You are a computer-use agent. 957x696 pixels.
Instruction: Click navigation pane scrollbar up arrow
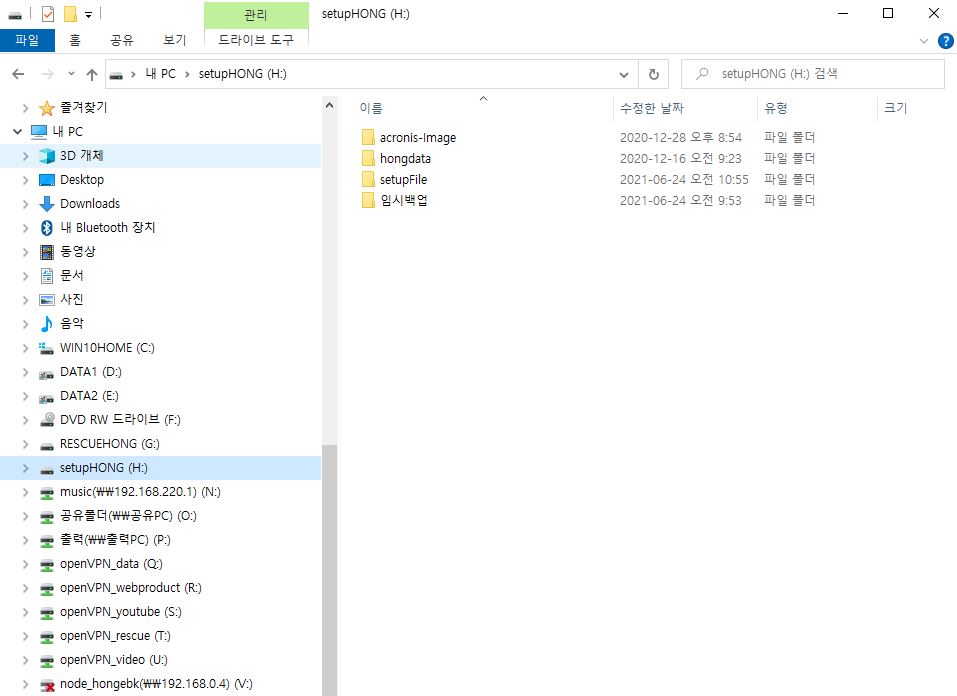(x=330, y=105)
